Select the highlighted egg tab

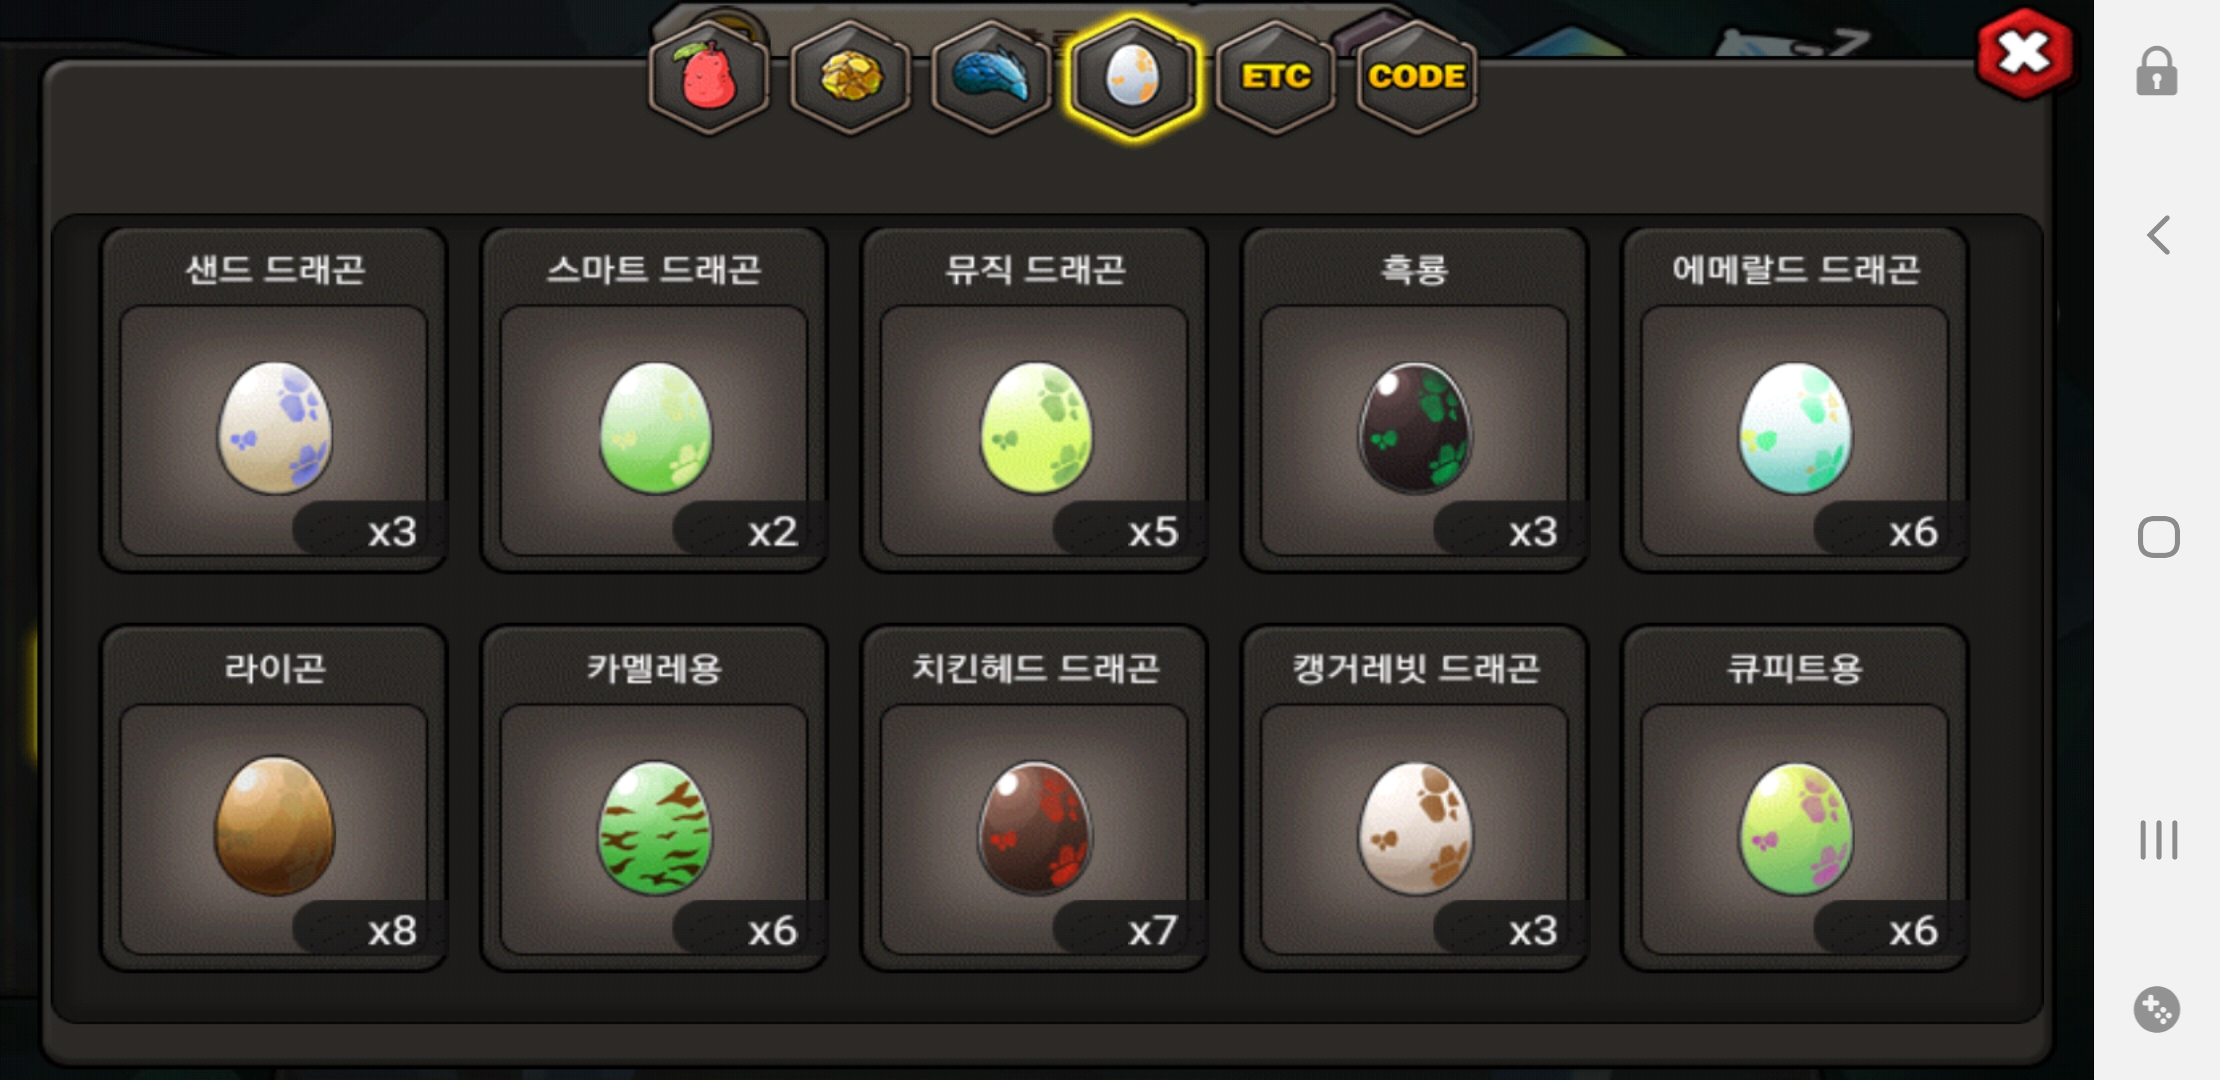[1133, 77]
